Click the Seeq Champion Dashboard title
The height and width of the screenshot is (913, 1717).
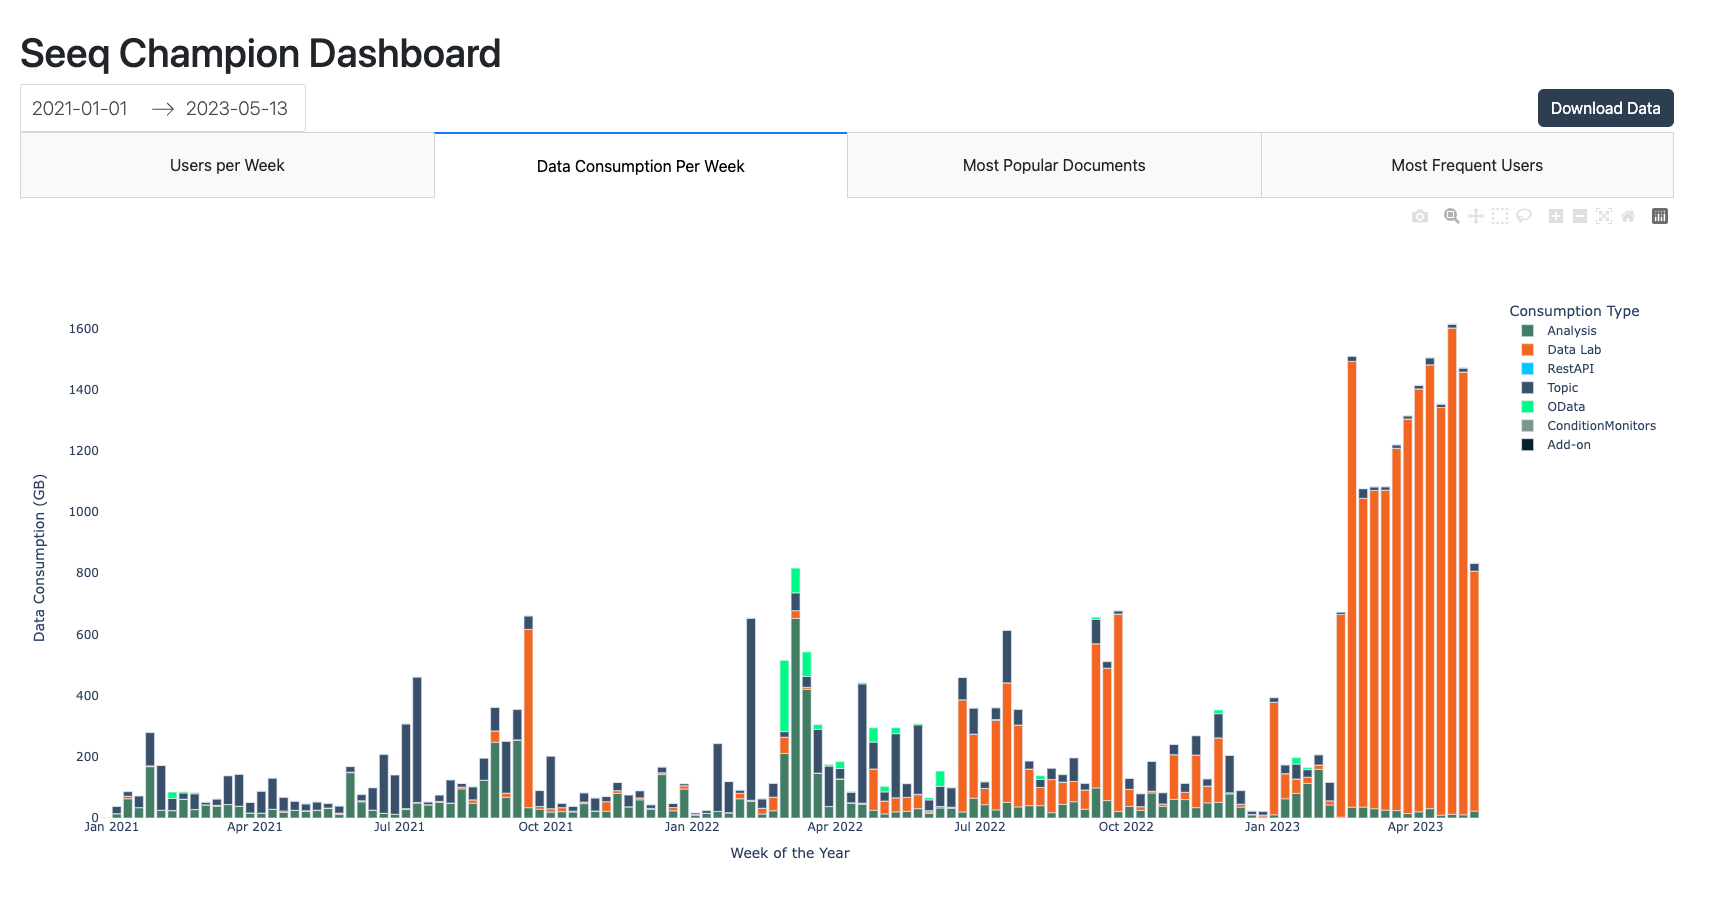tap(260, 53)
